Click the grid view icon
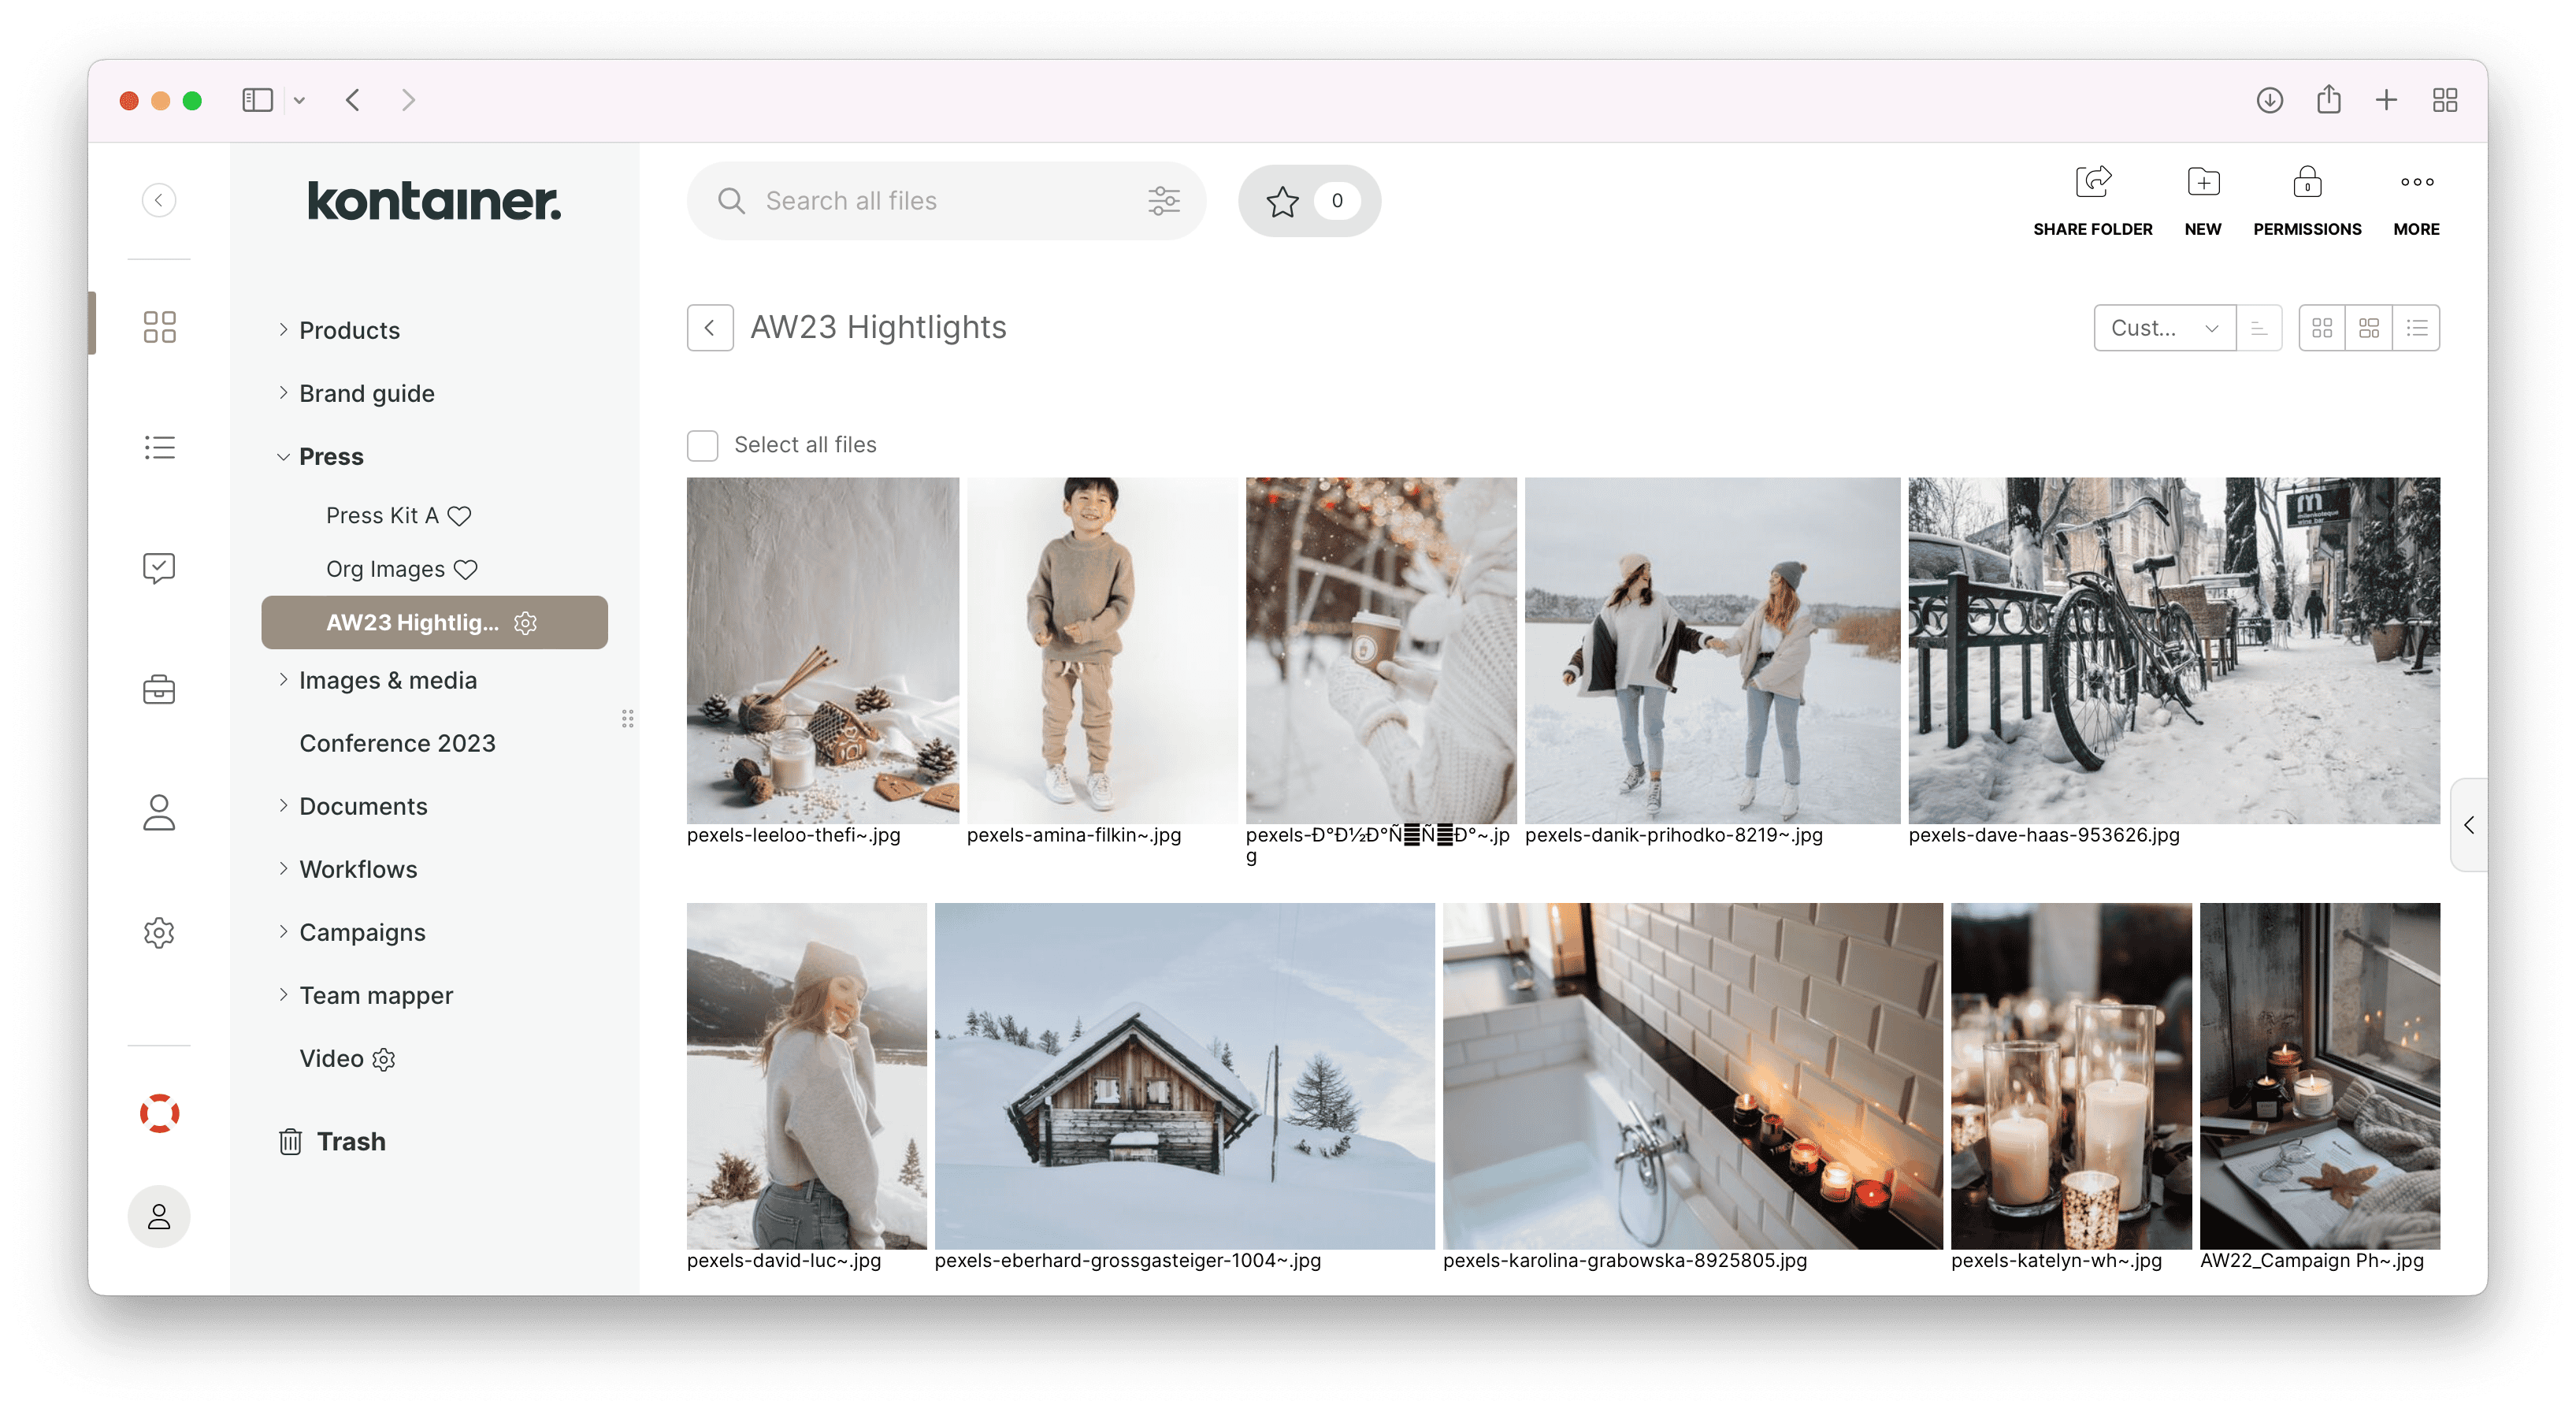The height and width of the screenshot is (1412, 2576). pos(2321,329)
